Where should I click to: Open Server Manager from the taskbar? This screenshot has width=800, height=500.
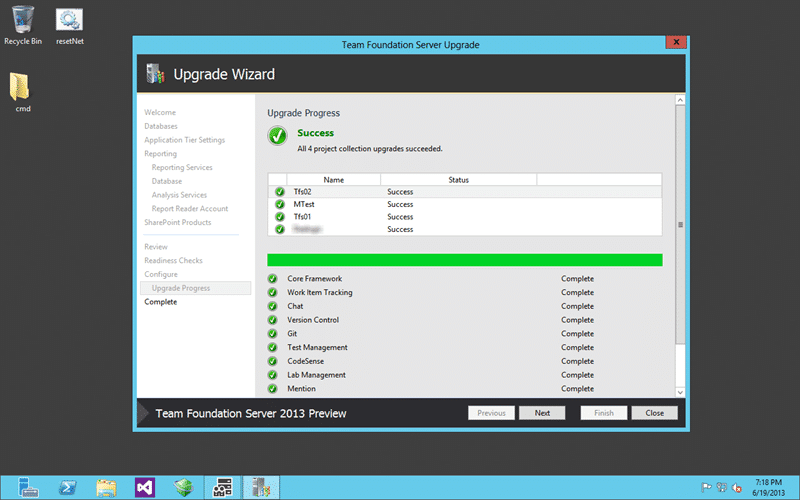(28, 487)
